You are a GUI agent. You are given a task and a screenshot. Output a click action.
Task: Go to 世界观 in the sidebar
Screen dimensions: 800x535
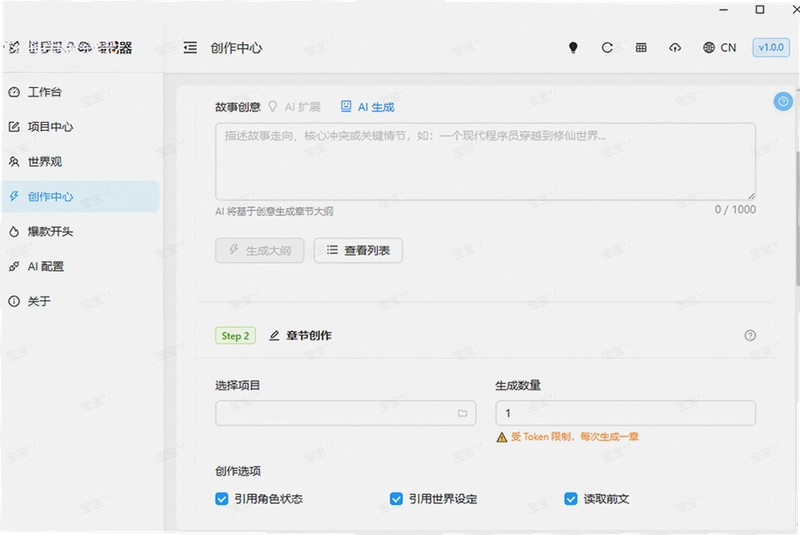(81, 162)
